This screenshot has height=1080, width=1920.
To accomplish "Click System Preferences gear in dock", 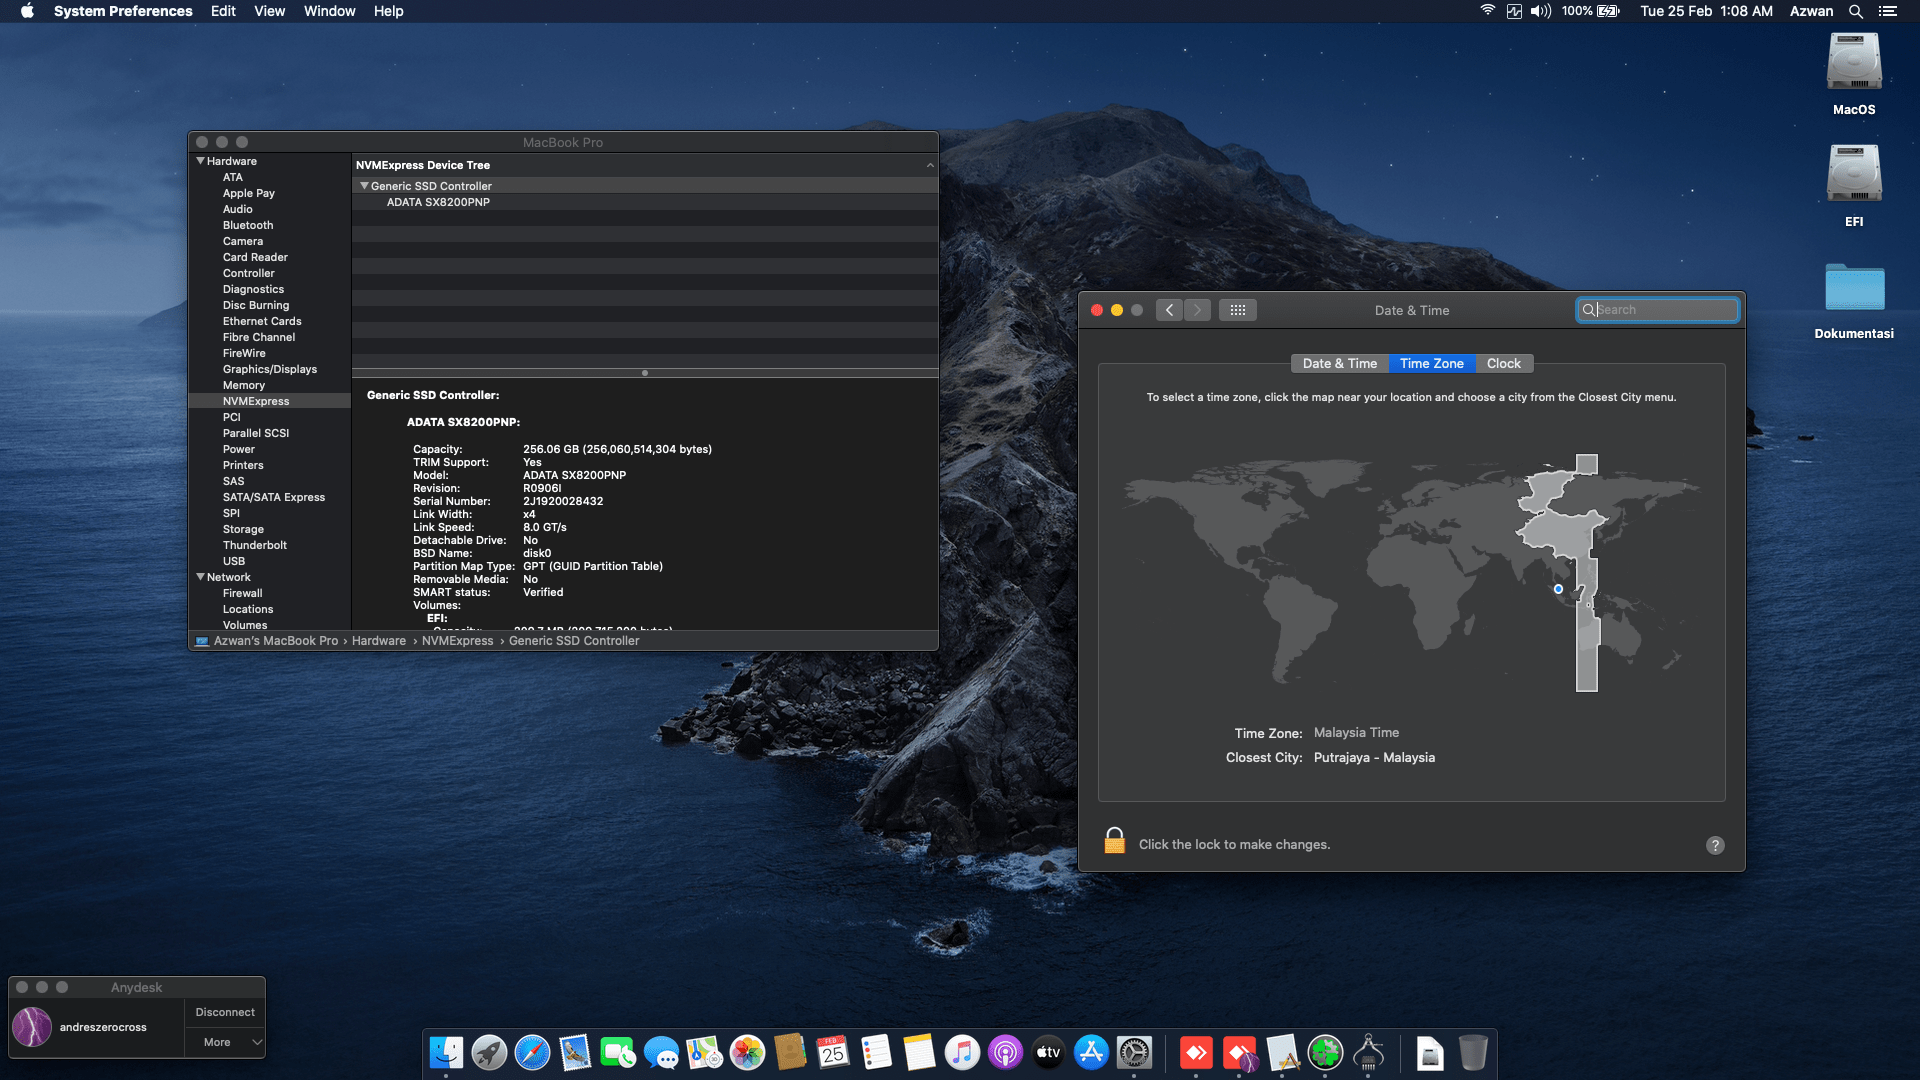I will [x=1134, y=1052].
